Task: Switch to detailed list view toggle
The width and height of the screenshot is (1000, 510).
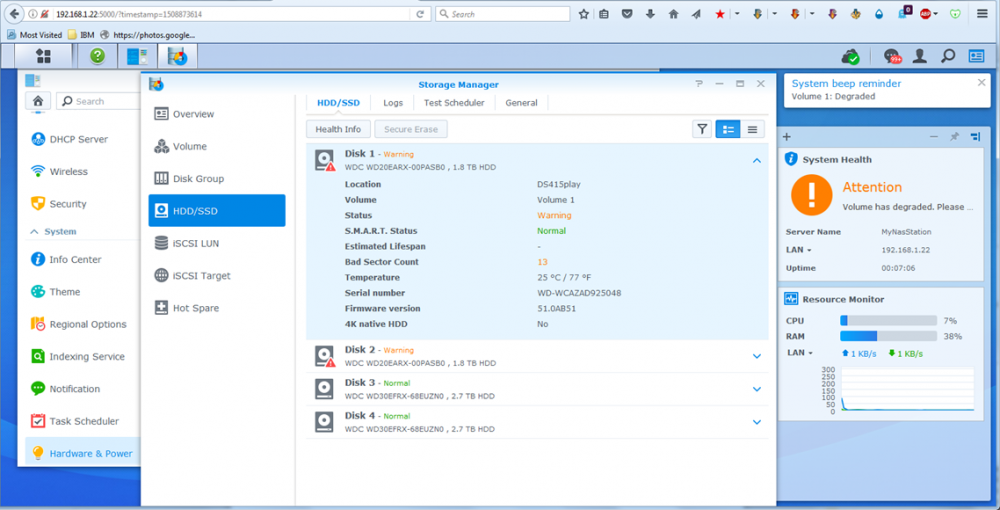Action: coord(728,129)
